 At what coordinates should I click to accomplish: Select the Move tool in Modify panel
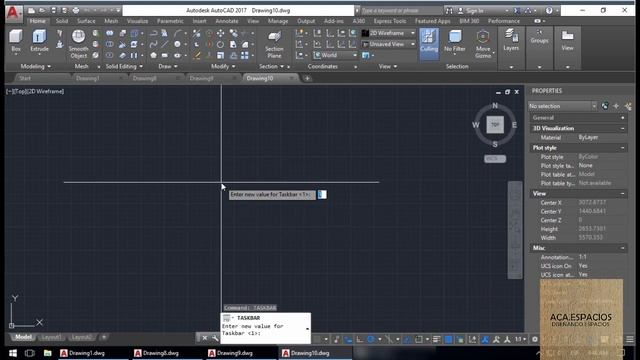220,33
